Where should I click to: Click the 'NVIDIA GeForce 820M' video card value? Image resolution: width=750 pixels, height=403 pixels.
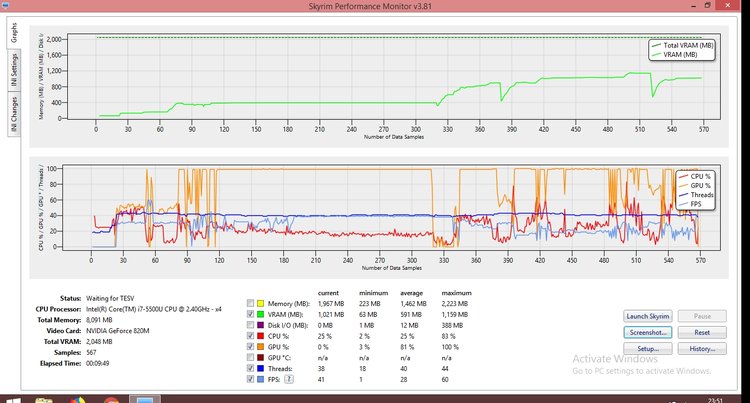[x=118, y=330]
